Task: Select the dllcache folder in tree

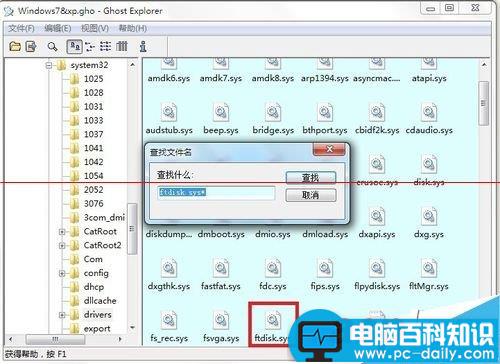Action: (x=100, y=301)
